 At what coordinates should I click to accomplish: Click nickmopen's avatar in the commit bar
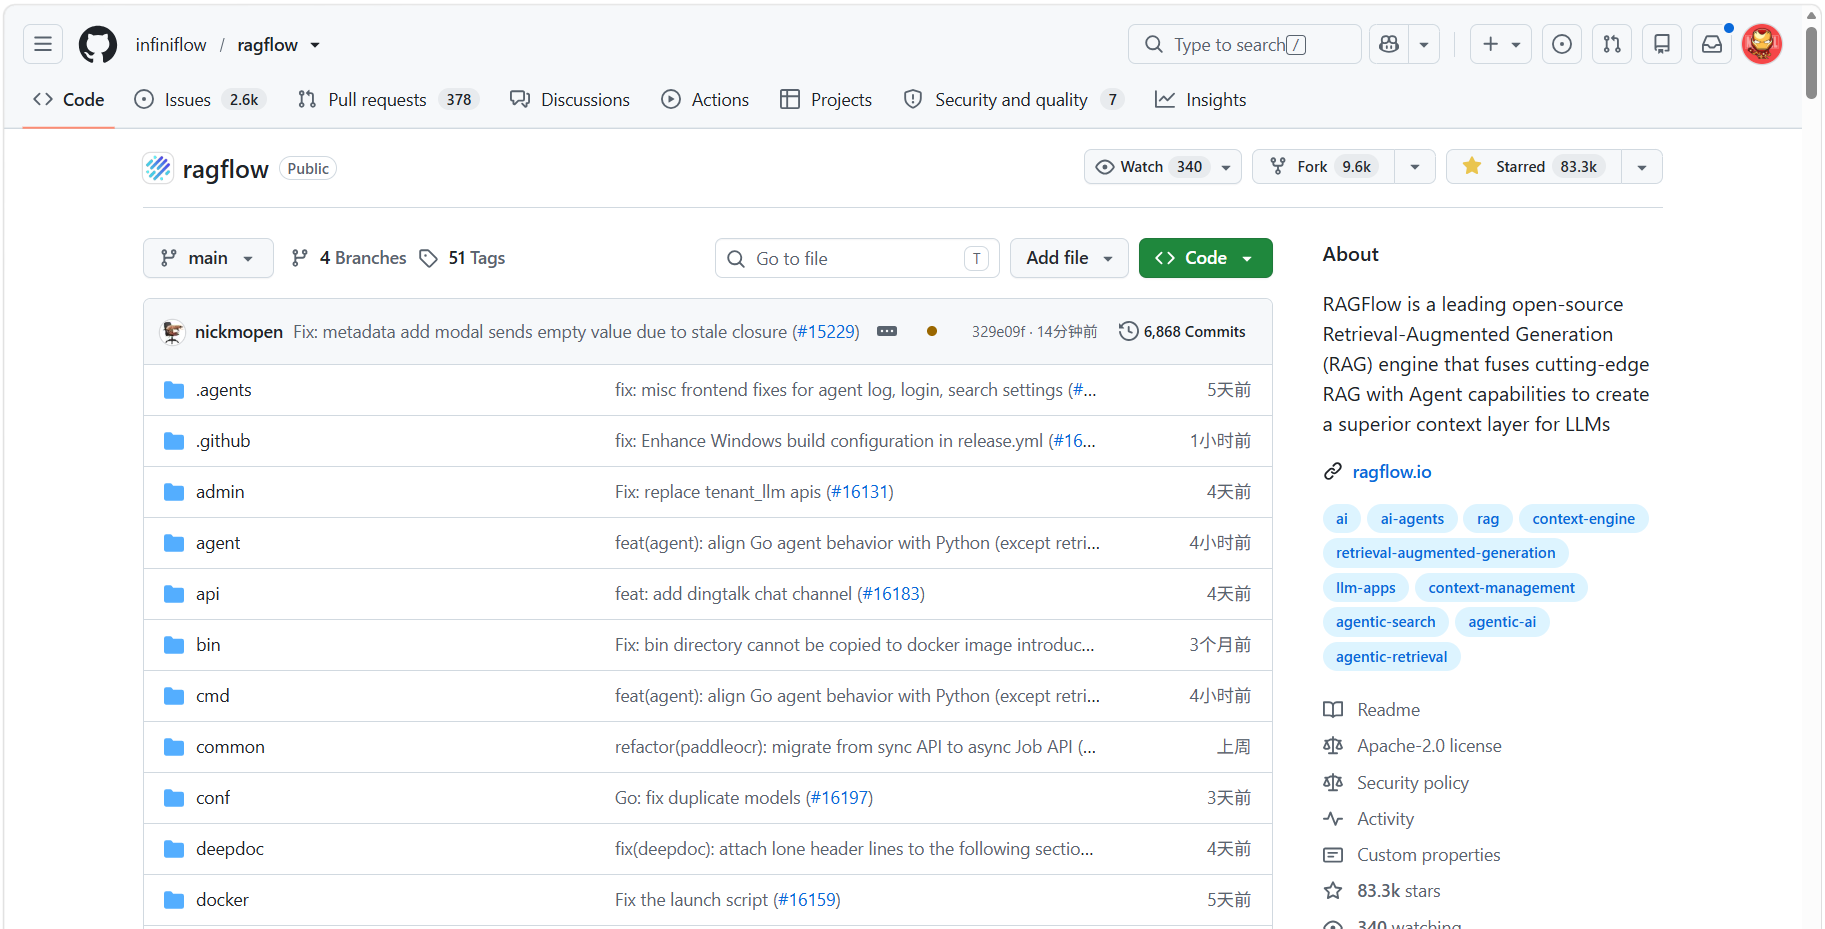coord(173,332)
